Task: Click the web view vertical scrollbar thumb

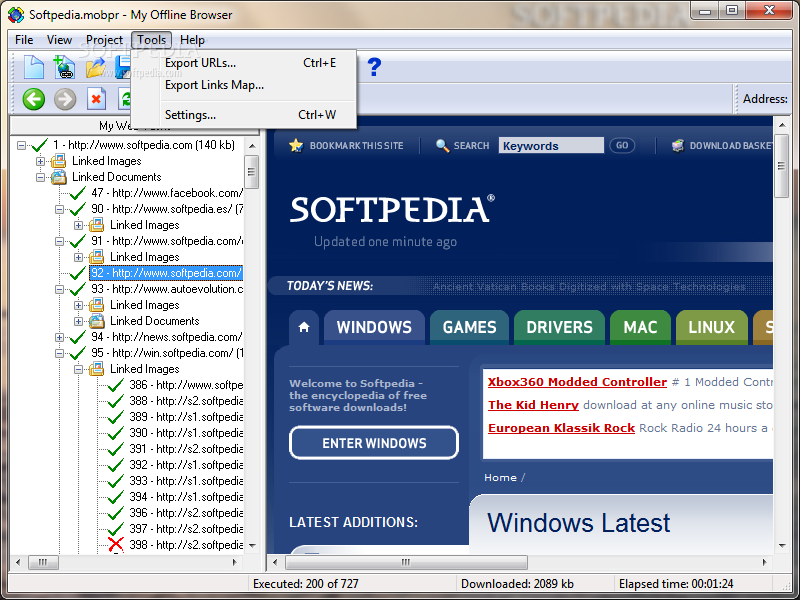Action: point(782,165)
